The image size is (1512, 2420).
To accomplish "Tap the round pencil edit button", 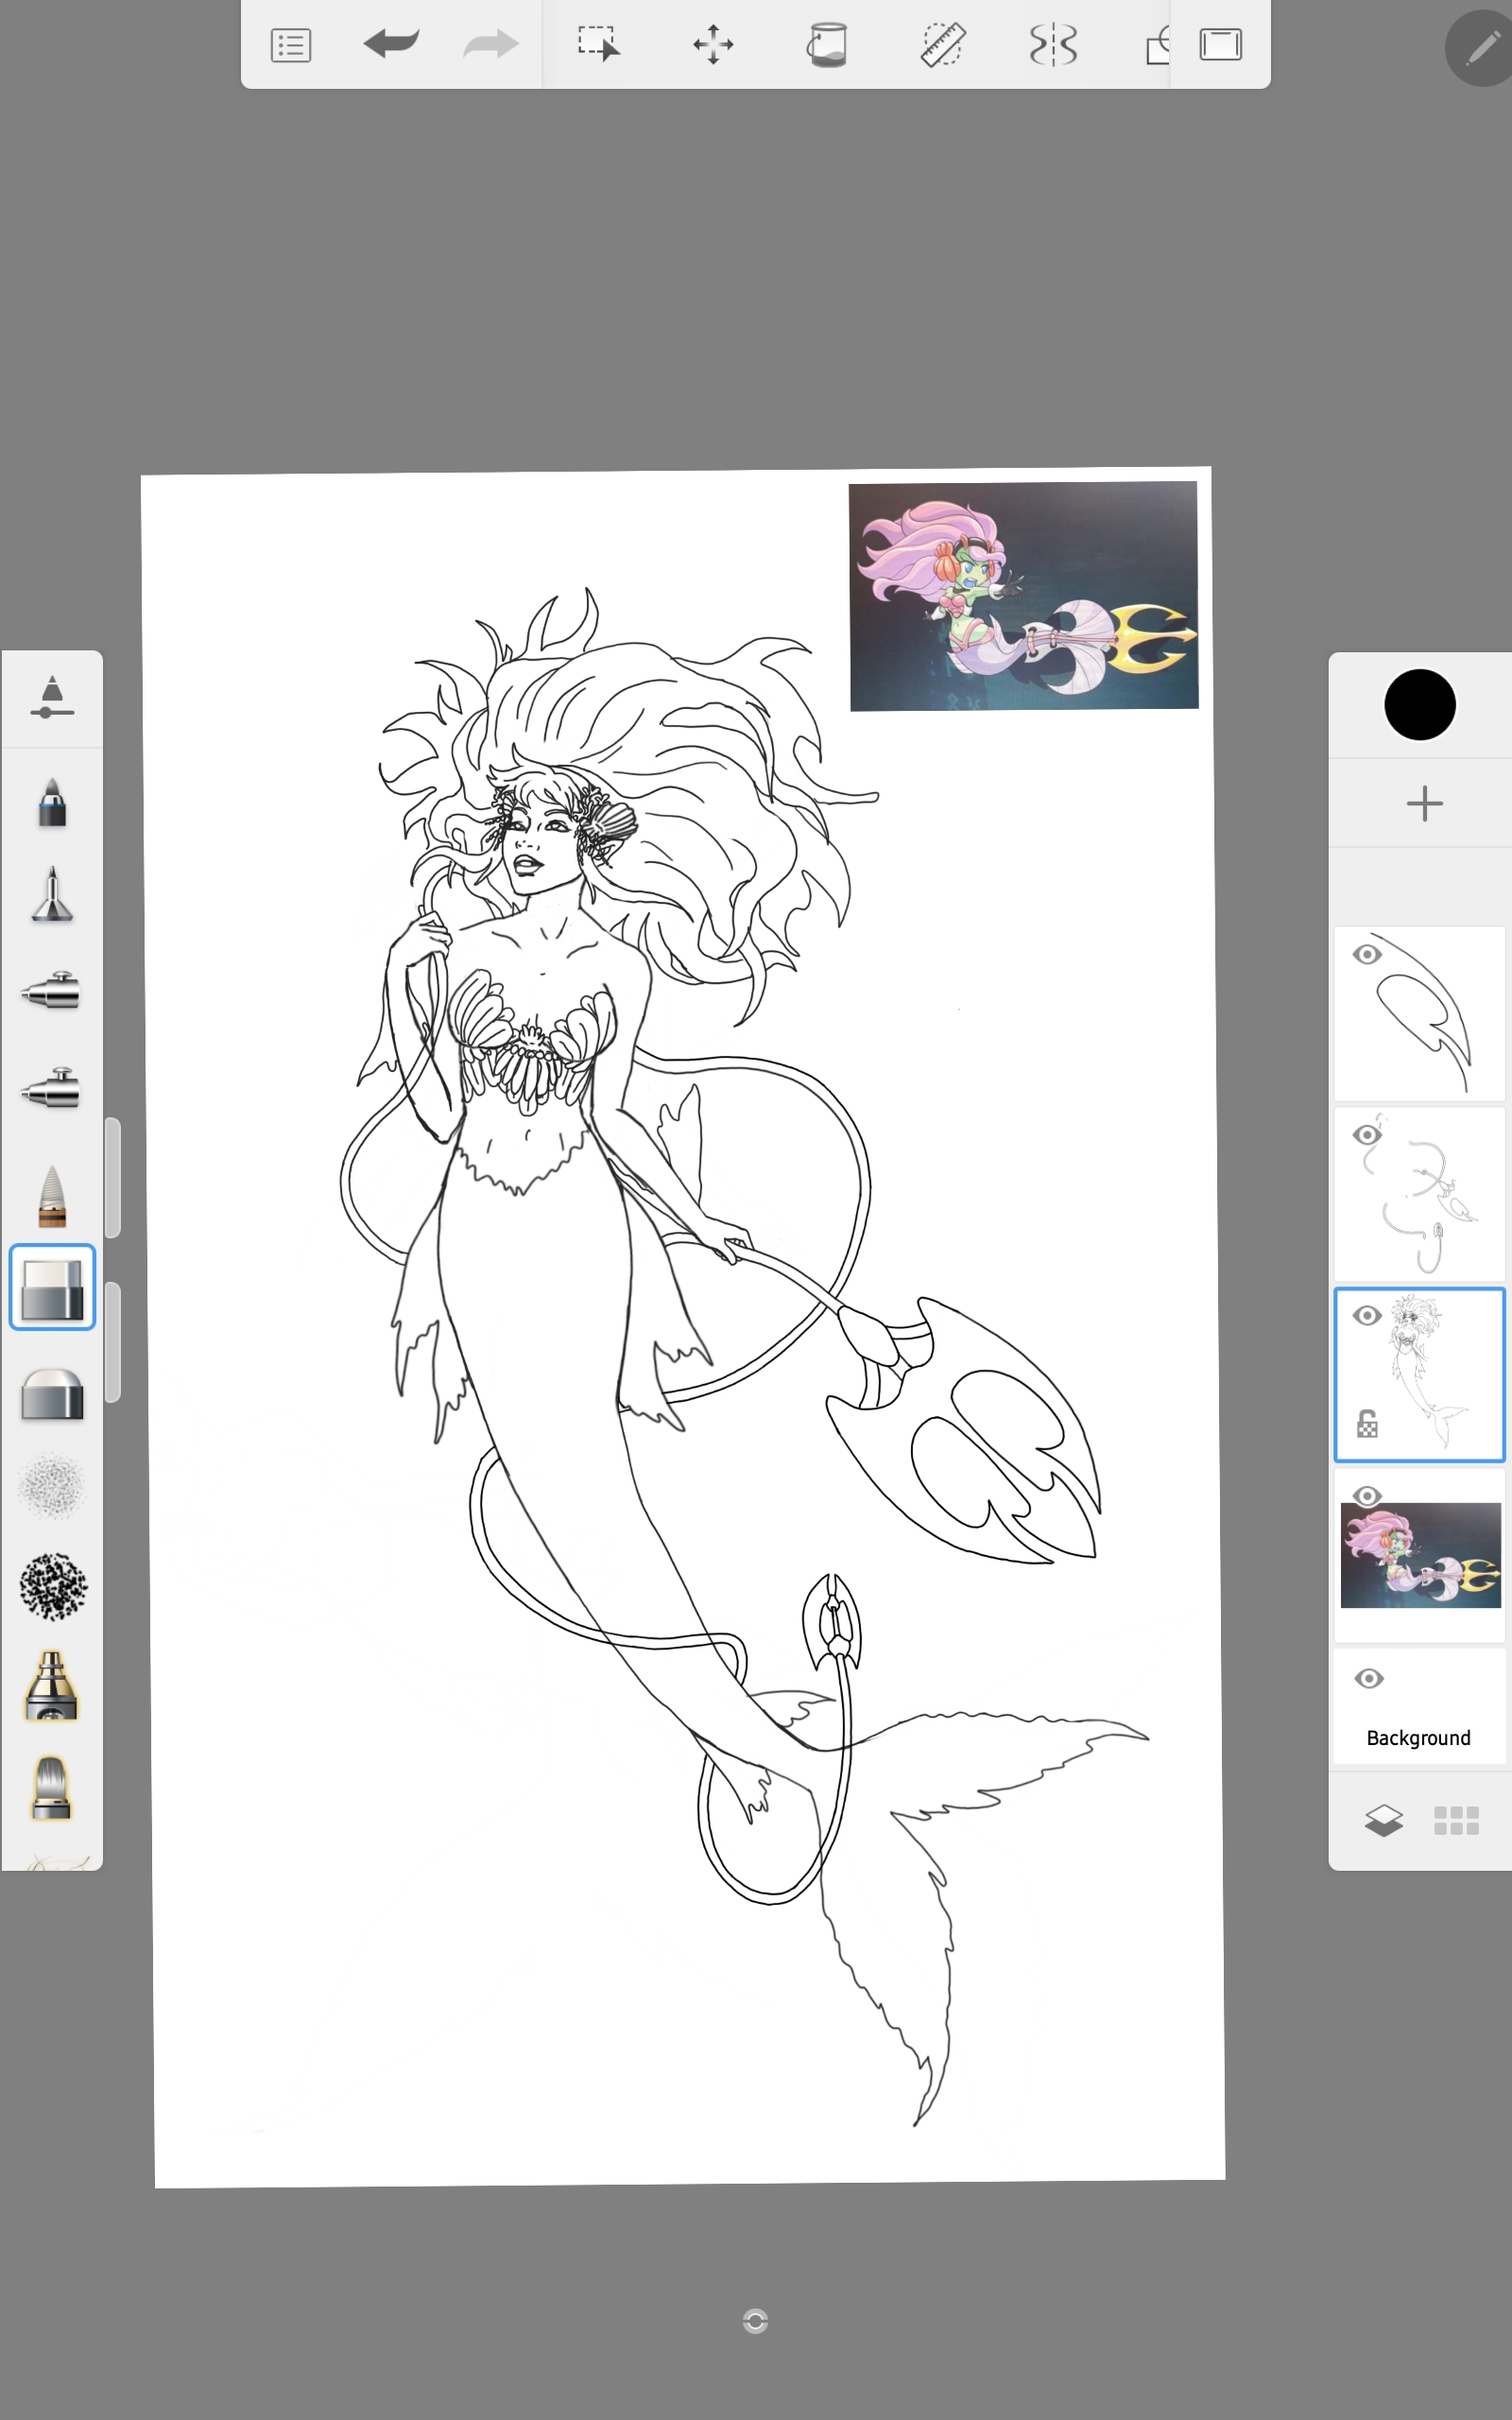I will click(x=1480, y=48).
